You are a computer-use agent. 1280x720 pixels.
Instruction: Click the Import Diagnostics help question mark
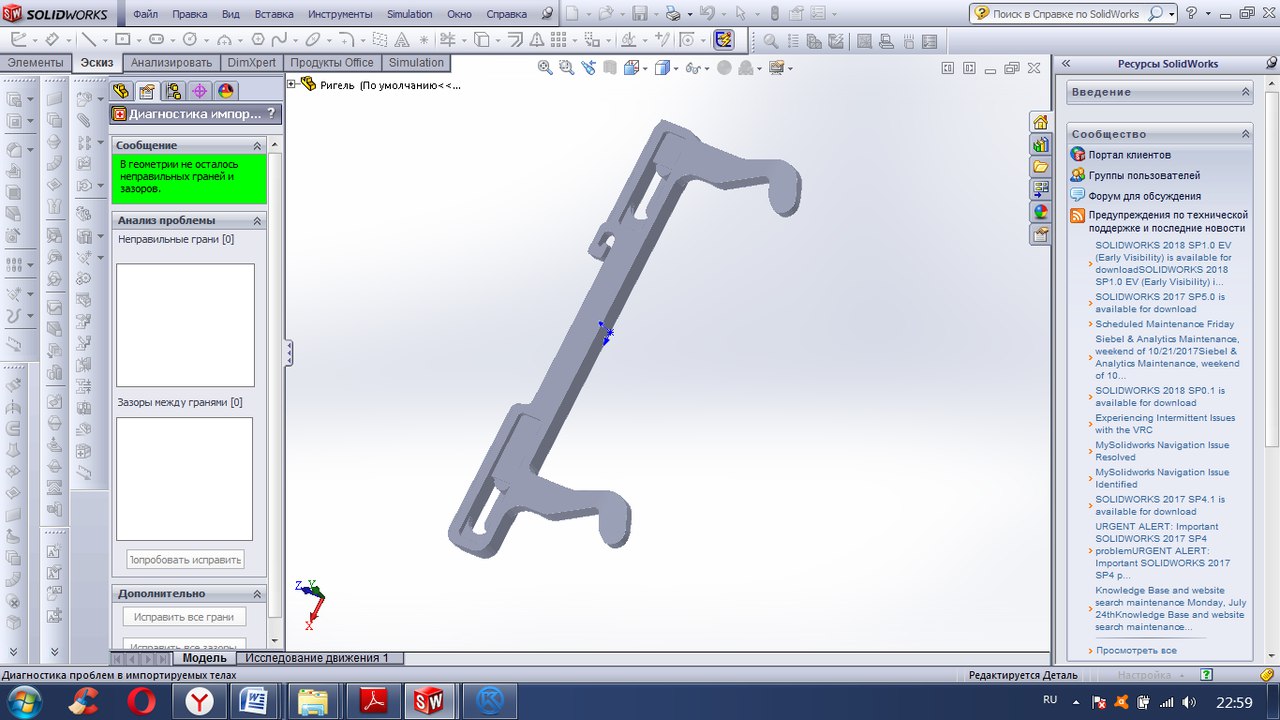[271, 114]
